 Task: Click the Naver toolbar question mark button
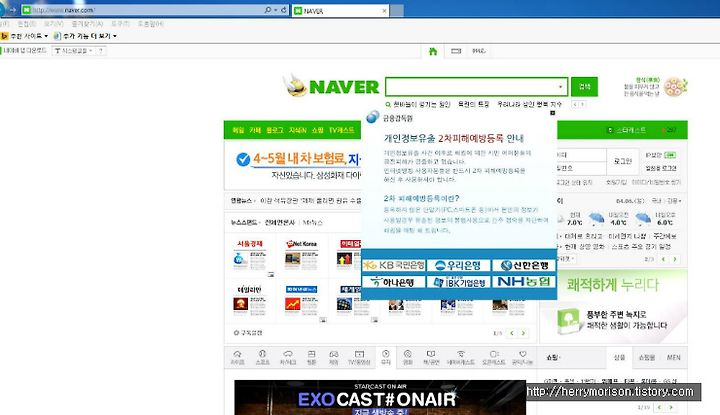click(x=101, y=50)
